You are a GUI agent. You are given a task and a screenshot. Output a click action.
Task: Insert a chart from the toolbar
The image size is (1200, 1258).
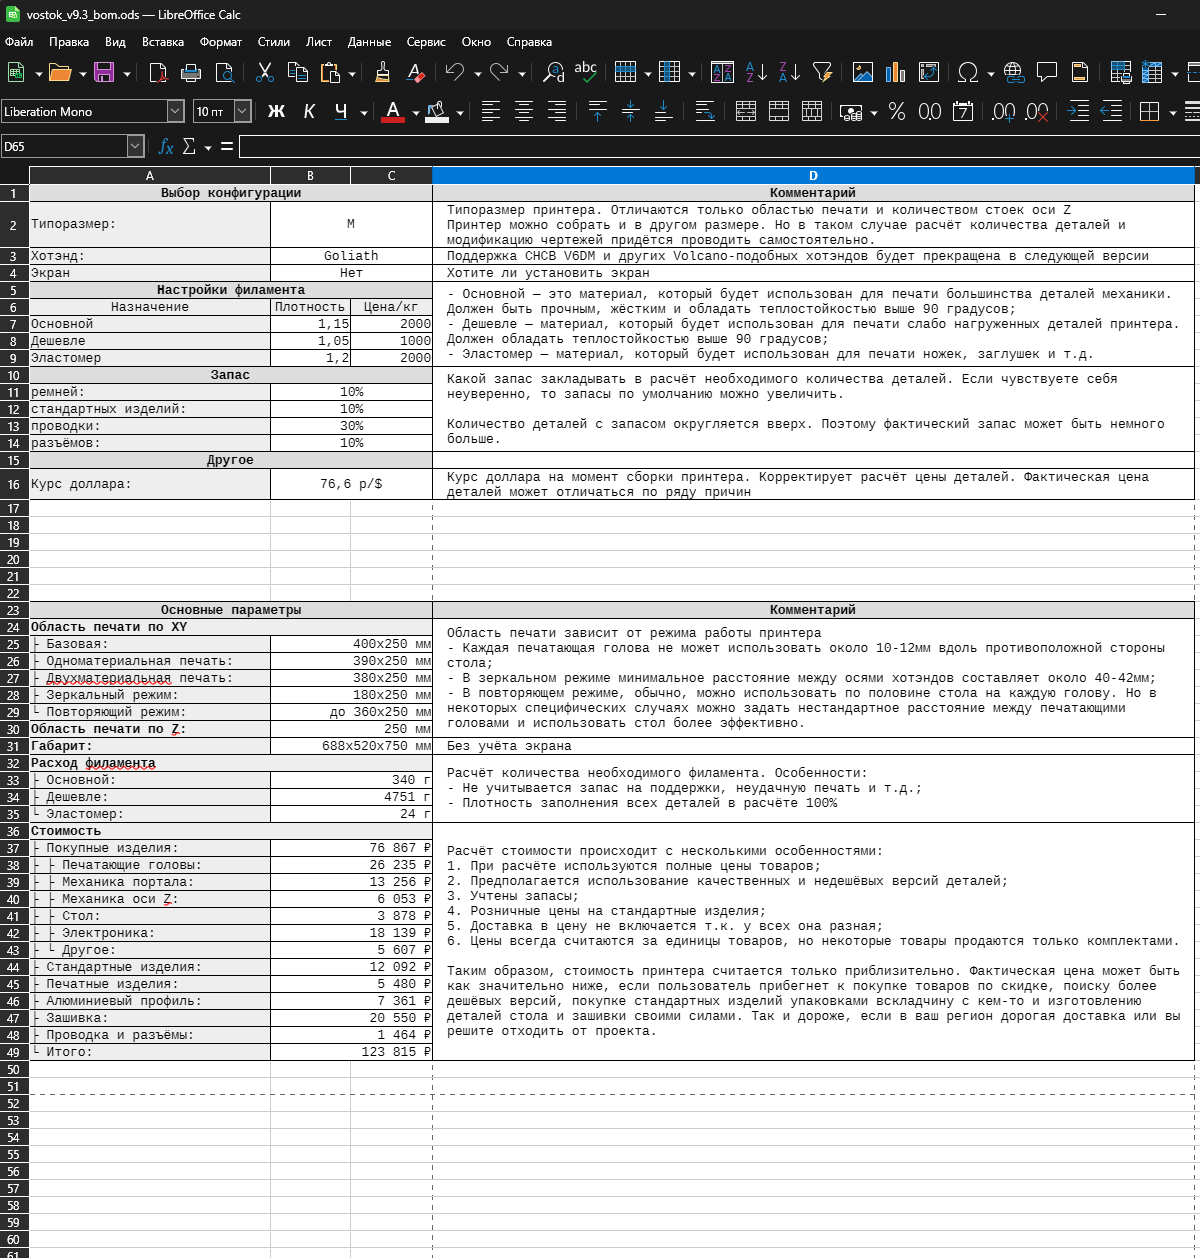pyautogui.click(x=895, y=72)
